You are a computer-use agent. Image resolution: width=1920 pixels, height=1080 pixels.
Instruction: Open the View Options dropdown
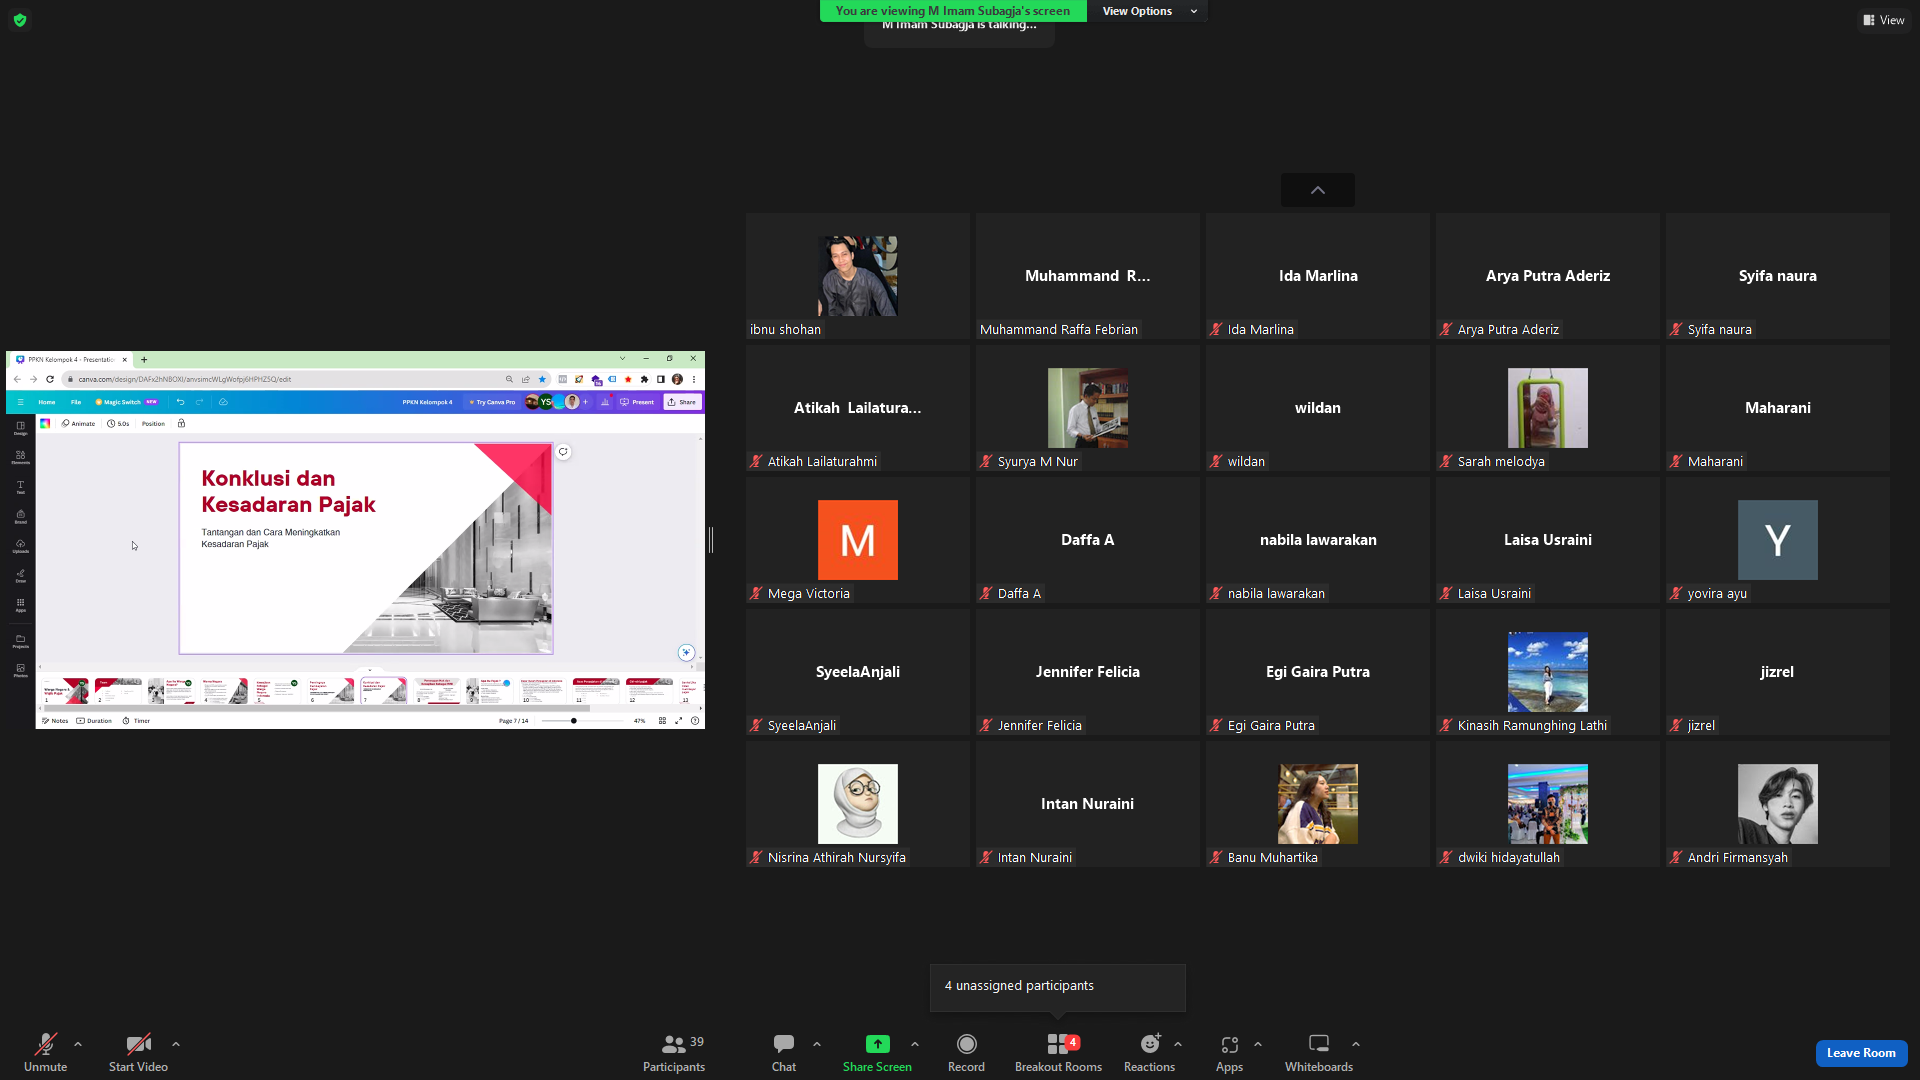[x=1149, y=11]
